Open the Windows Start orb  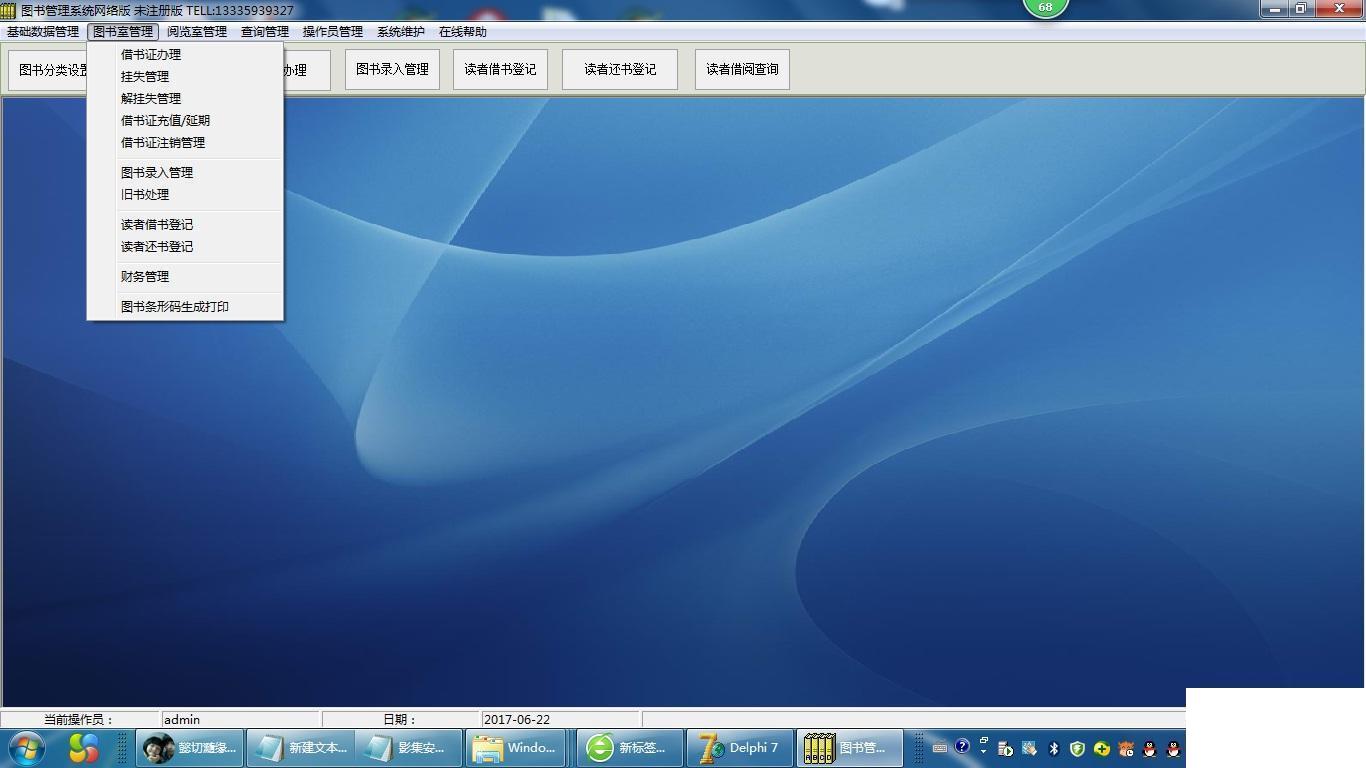(26, 748)
